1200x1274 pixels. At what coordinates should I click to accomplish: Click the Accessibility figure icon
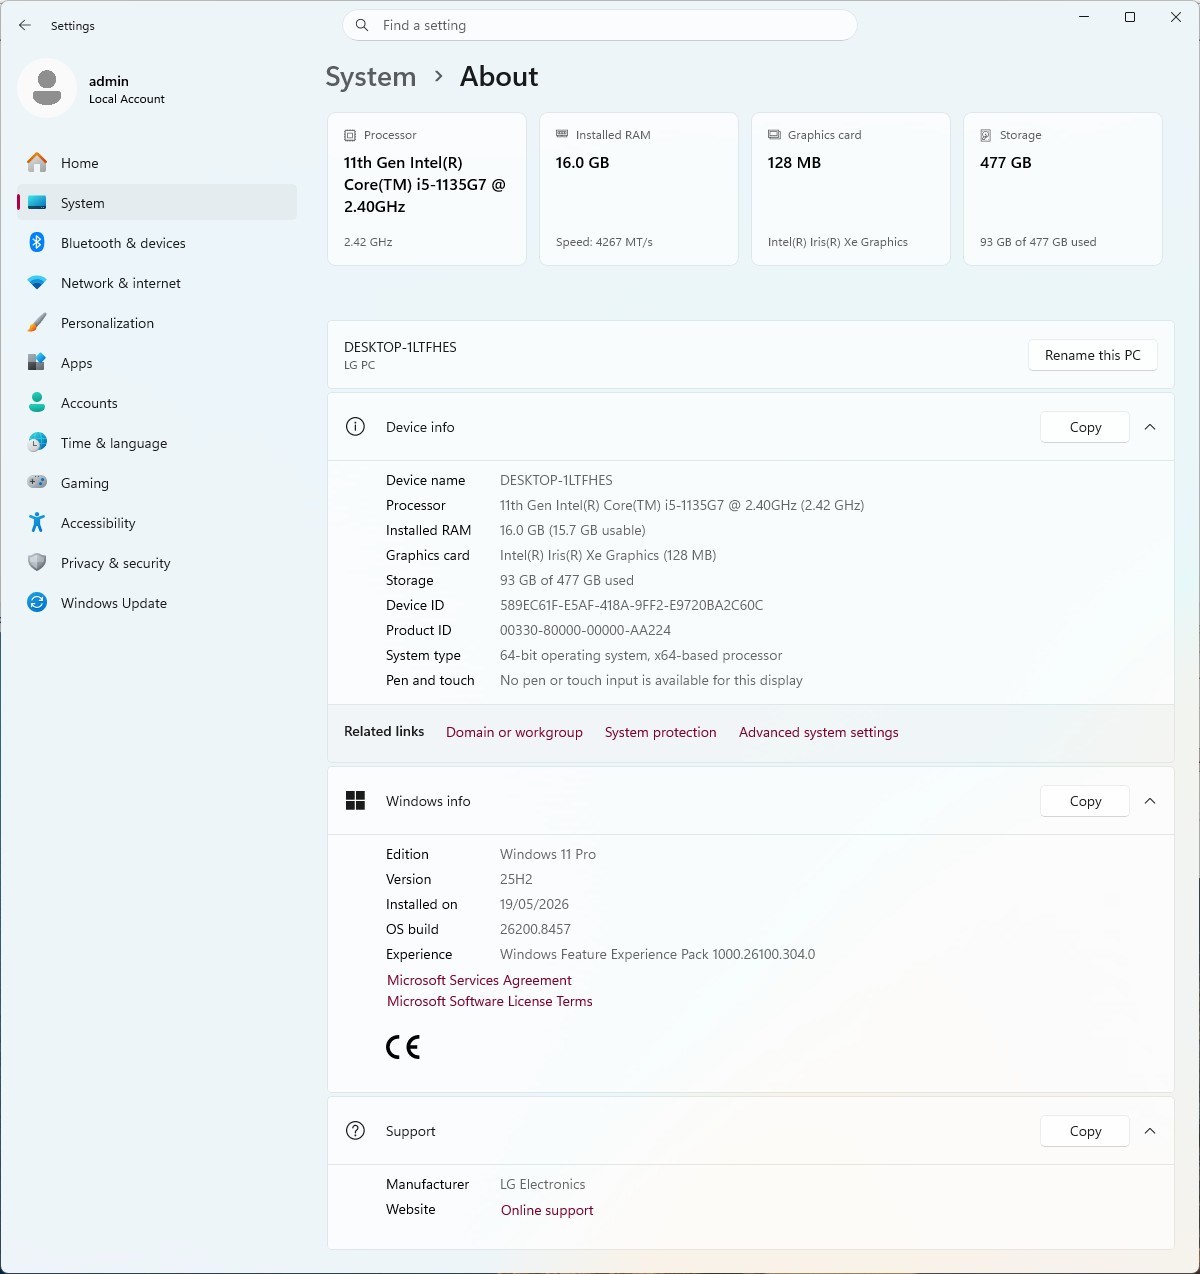(37, 522)
